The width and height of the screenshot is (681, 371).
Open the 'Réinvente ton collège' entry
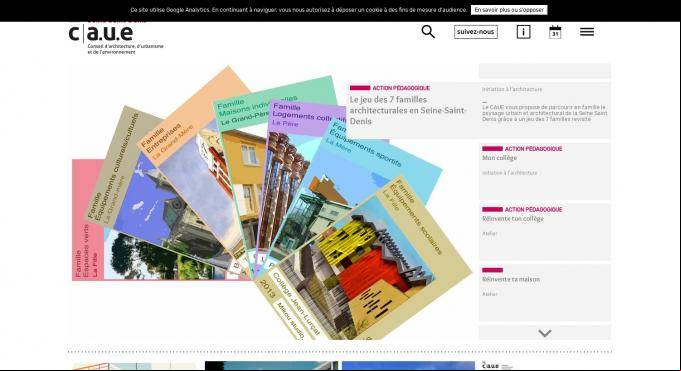(512, 219)
